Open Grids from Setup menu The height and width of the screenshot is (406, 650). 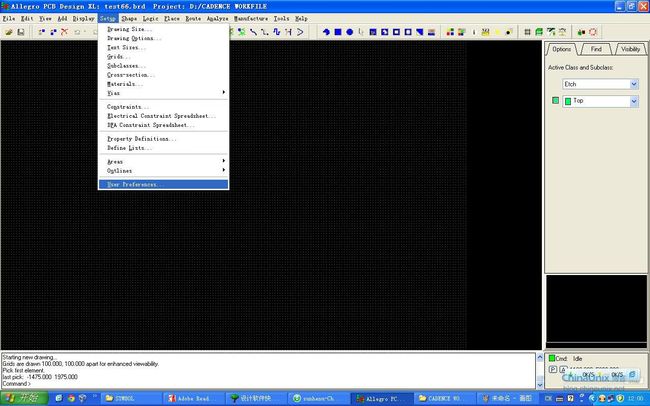click(163, 56)
